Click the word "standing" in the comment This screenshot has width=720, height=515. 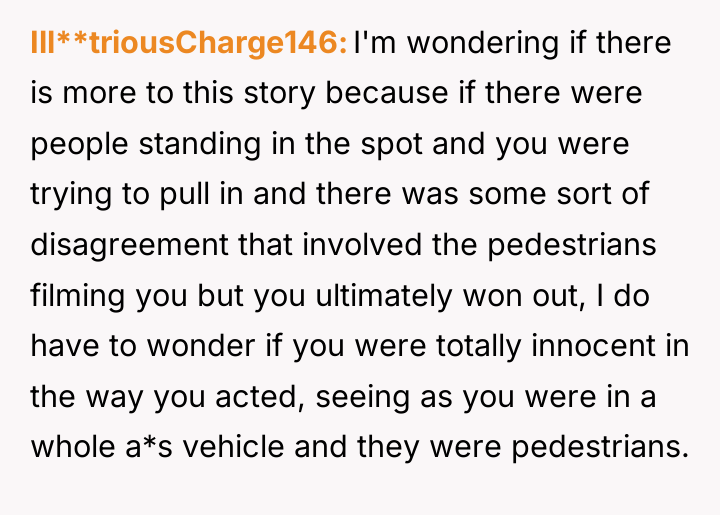click(x=200, y=144)
